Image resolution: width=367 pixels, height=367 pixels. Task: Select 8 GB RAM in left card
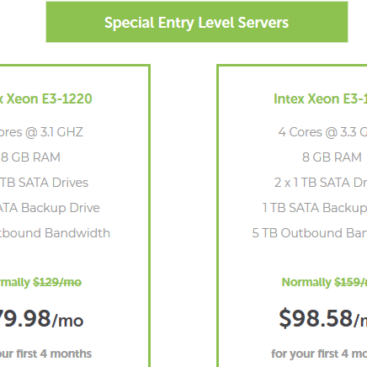(30, 157)
